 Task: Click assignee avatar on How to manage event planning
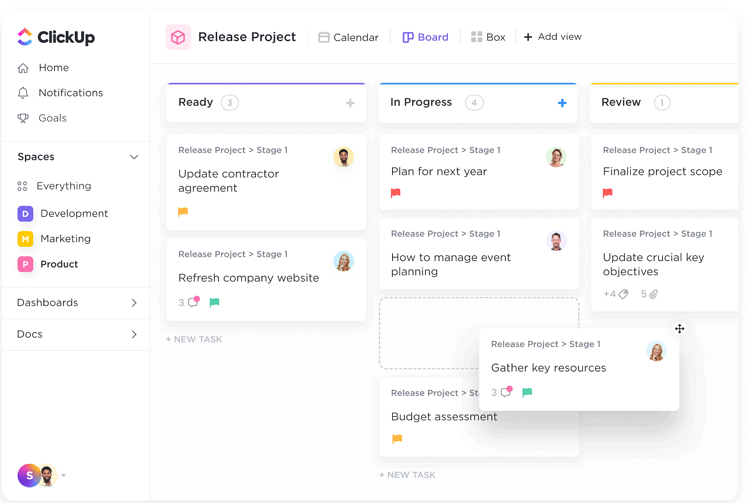click(x=556, y=241)
